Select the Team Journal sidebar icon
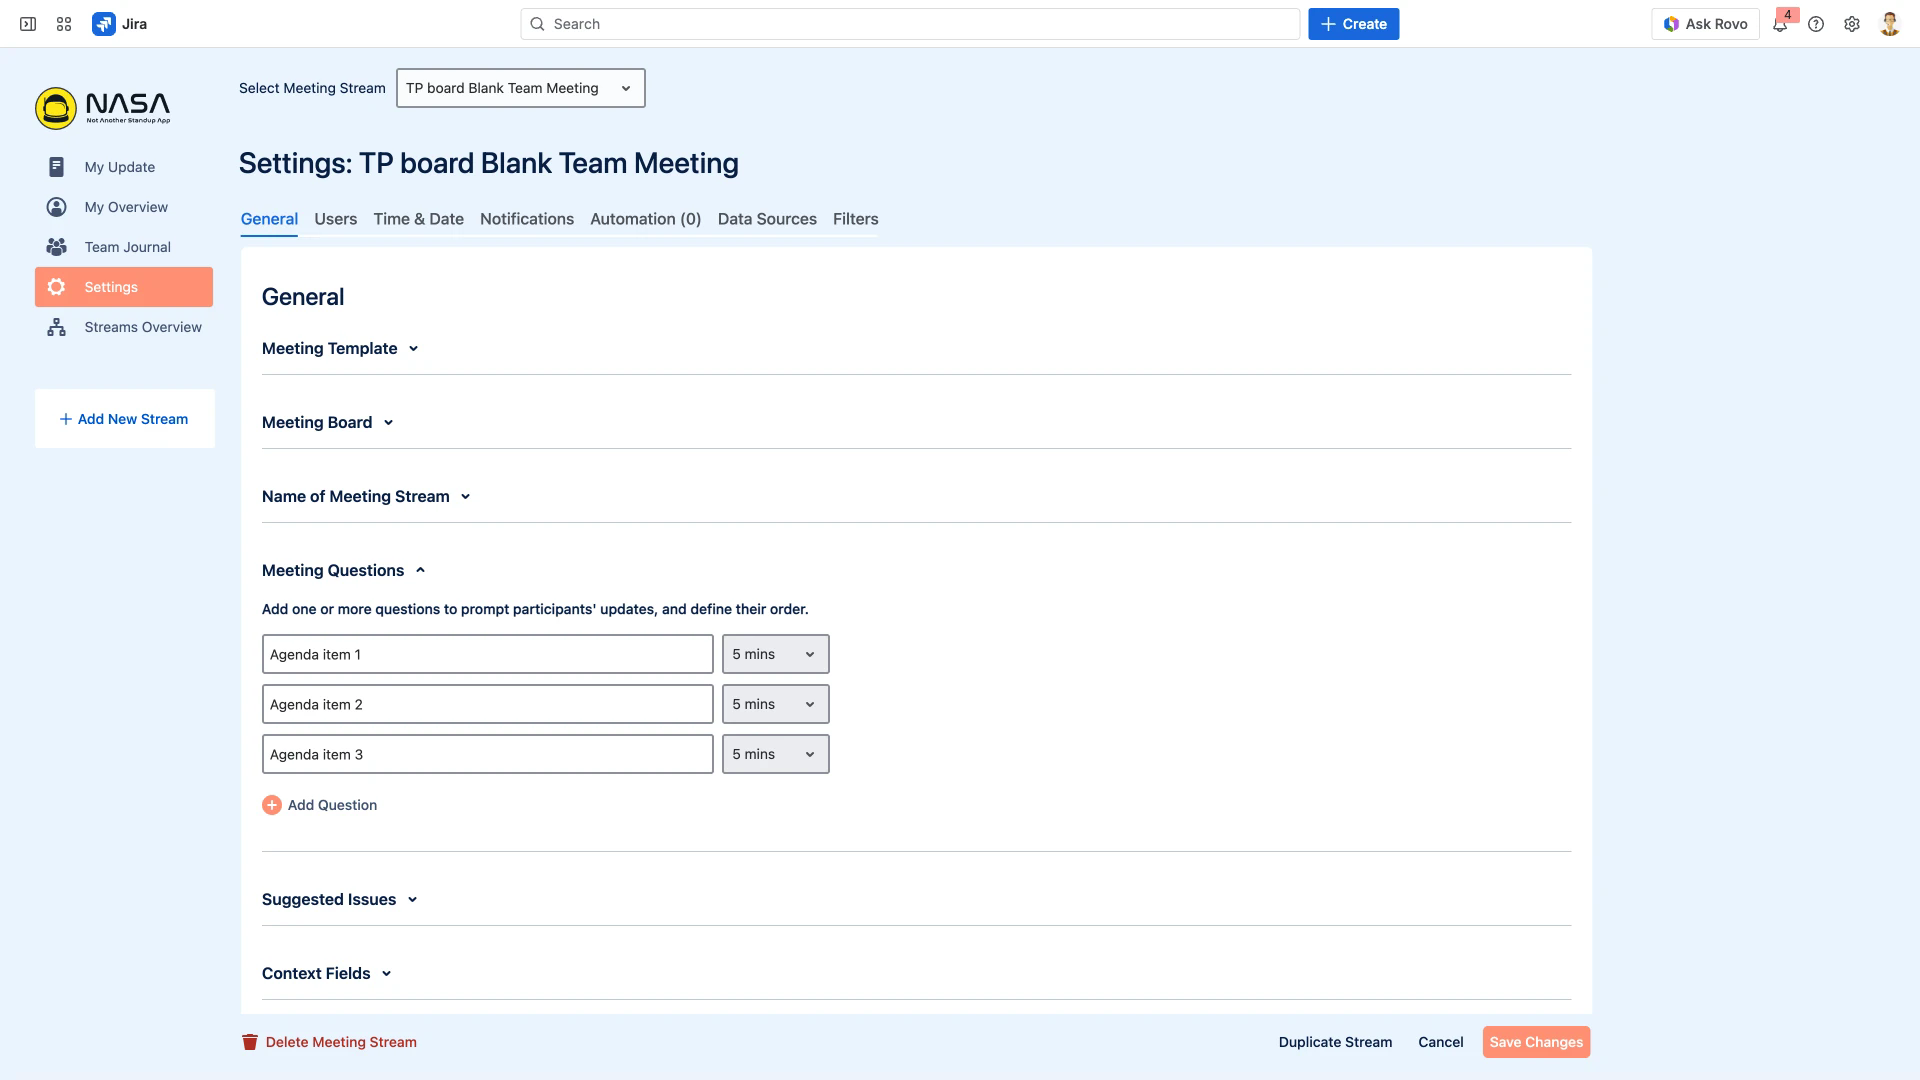Viewport: 1920px width, 1080px height. point(56,247)
